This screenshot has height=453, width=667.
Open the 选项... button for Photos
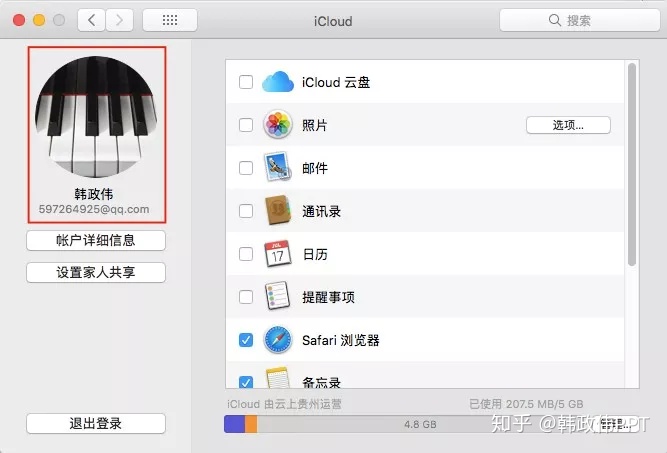coord(568,125)
